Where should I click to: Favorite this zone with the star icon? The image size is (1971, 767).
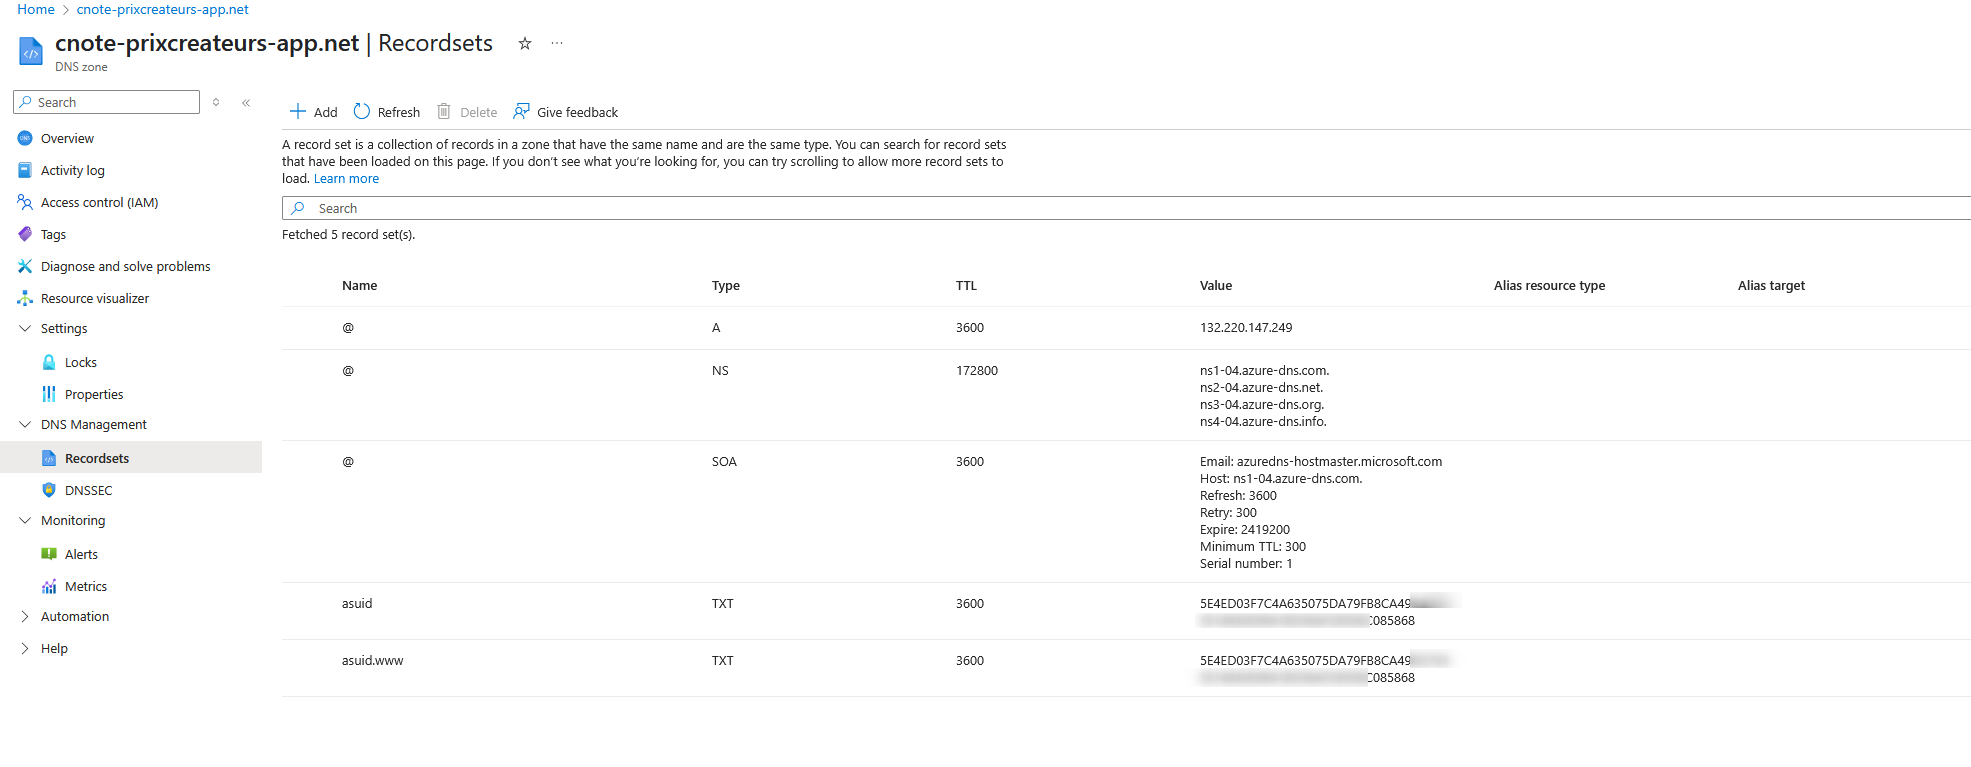click(524, 43)
